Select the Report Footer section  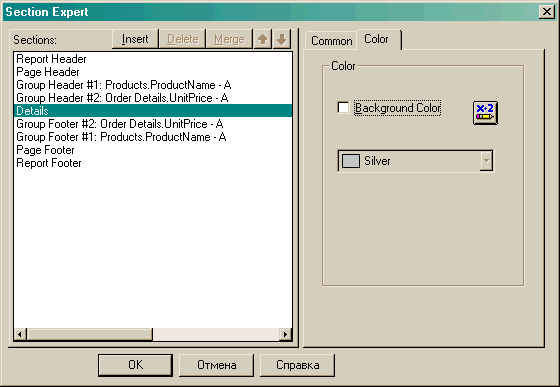pyautogui.click(x=49, y=163)
